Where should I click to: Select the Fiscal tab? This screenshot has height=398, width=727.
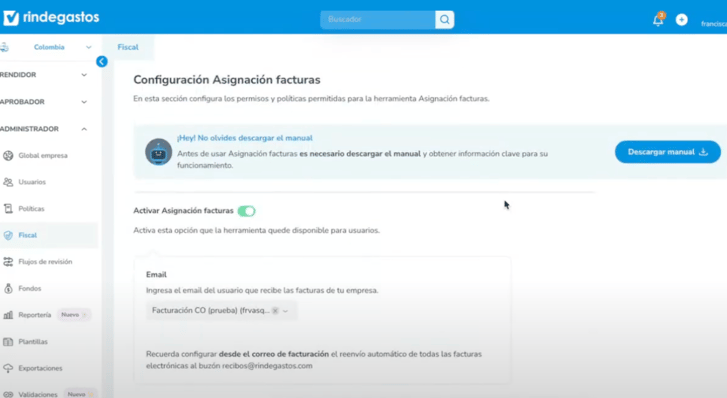(128, 47)
